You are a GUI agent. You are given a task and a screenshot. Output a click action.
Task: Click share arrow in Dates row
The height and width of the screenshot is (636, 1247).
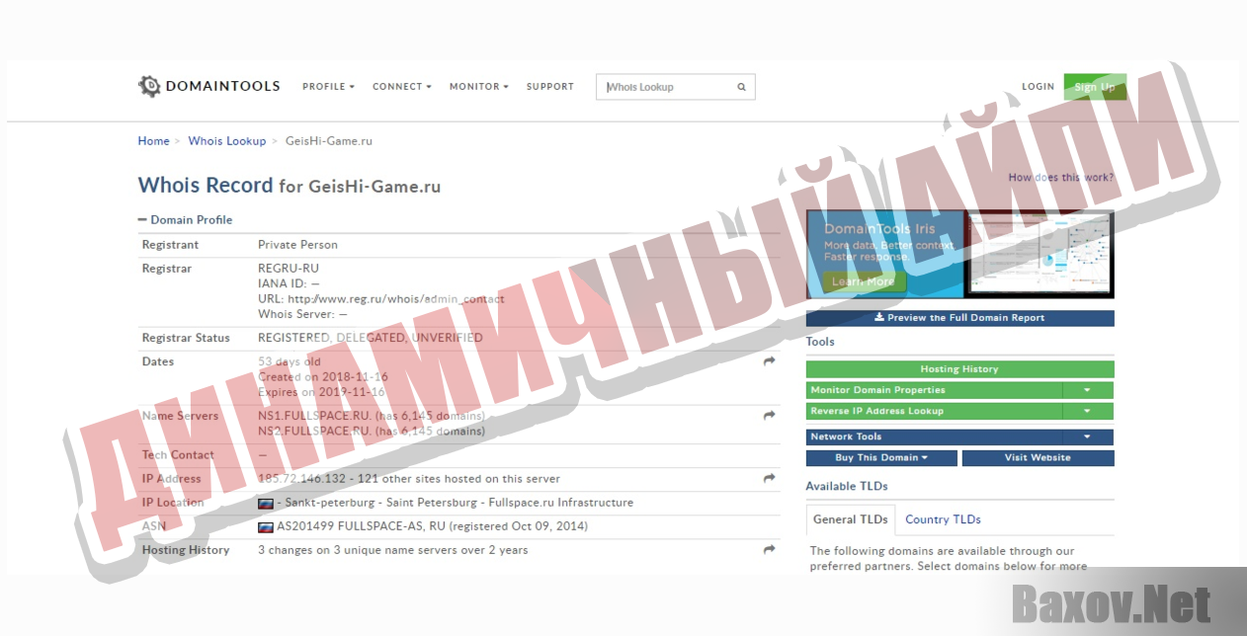click(769, 361)
